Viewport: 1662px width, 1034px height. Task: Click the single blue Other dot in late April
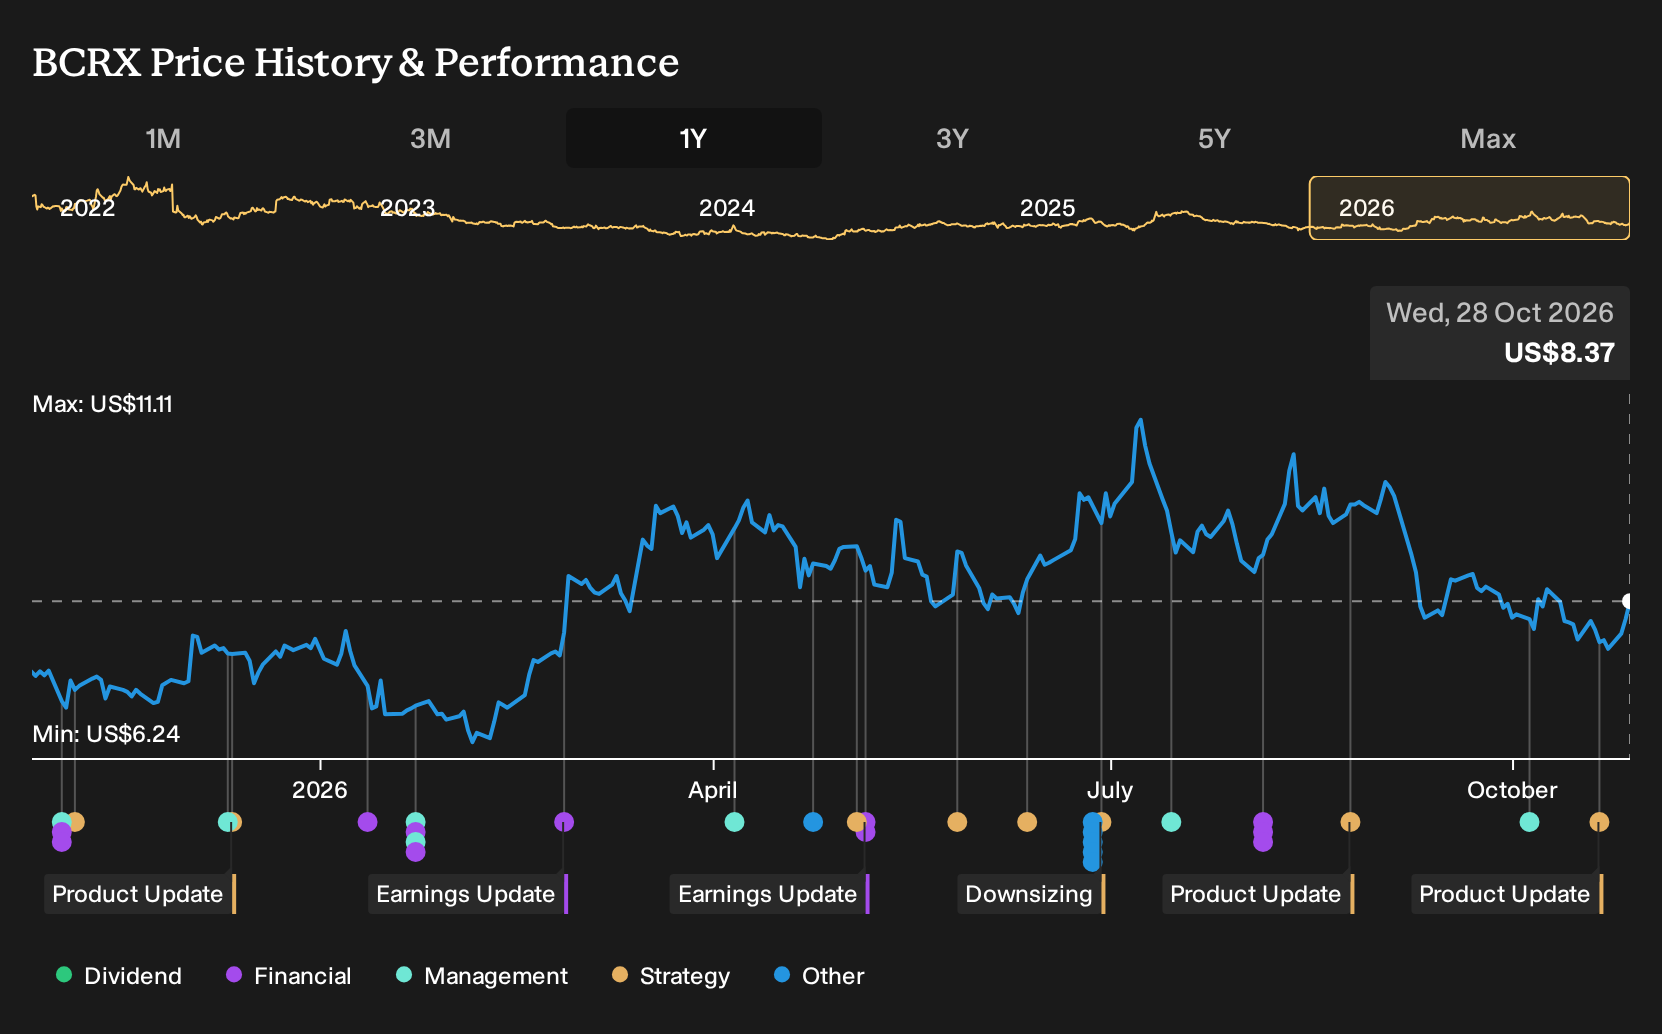point(813,822)
